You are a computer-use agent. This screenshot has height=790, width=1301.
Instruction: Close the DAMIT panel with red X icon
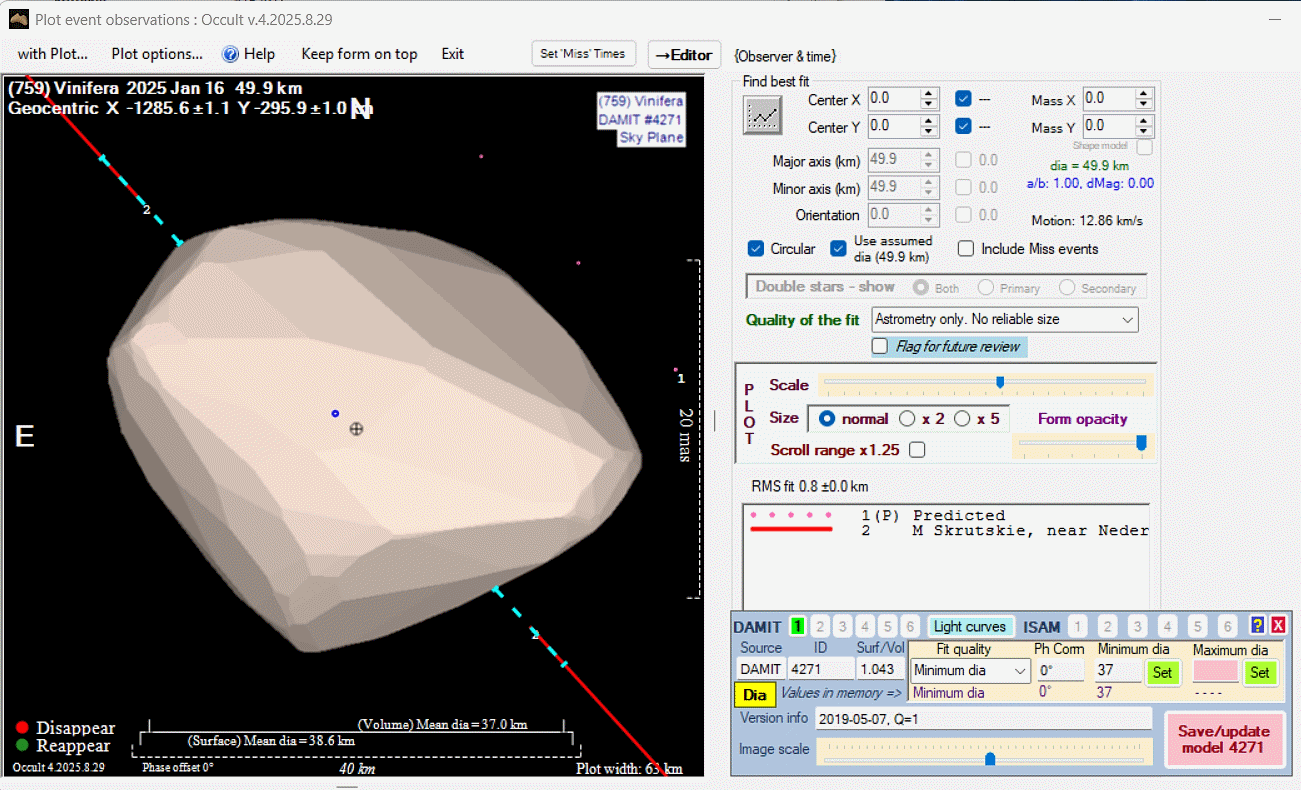tap(1278, 625)
